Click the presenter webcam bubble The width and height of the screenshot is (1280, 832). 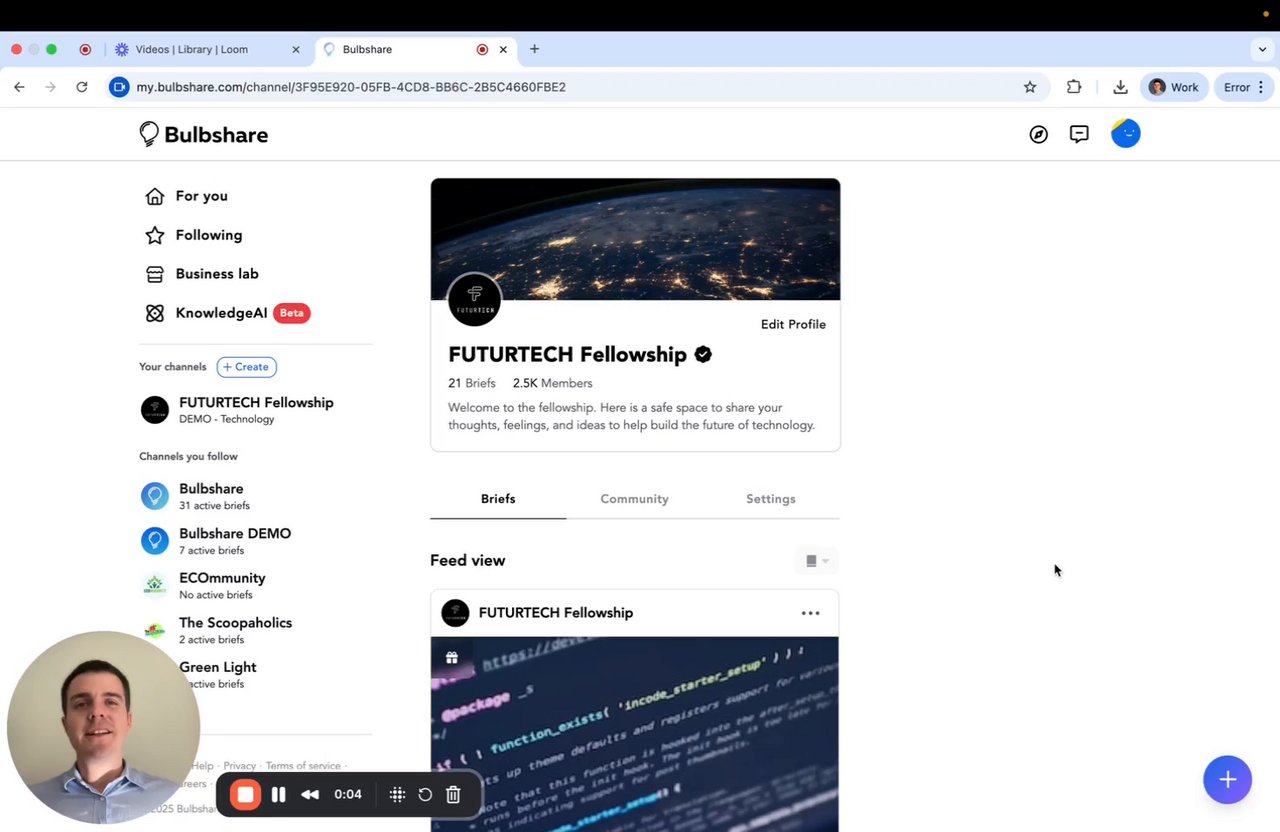coord(103,727)
